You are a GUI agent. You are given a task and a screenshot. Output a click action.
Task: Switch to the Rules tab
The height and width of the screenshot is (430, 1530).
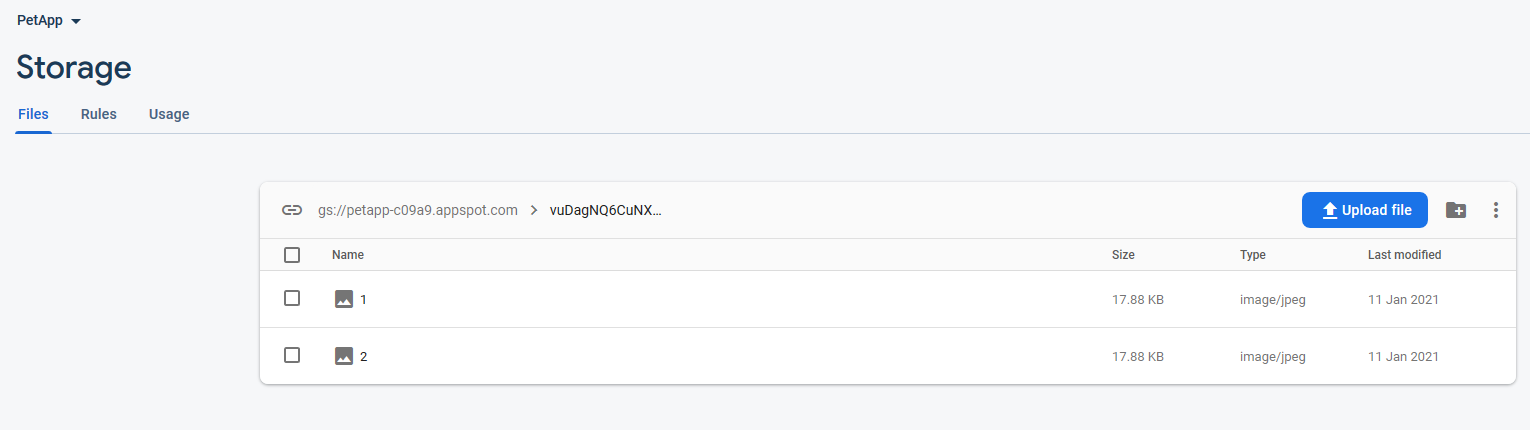point(99,114)
